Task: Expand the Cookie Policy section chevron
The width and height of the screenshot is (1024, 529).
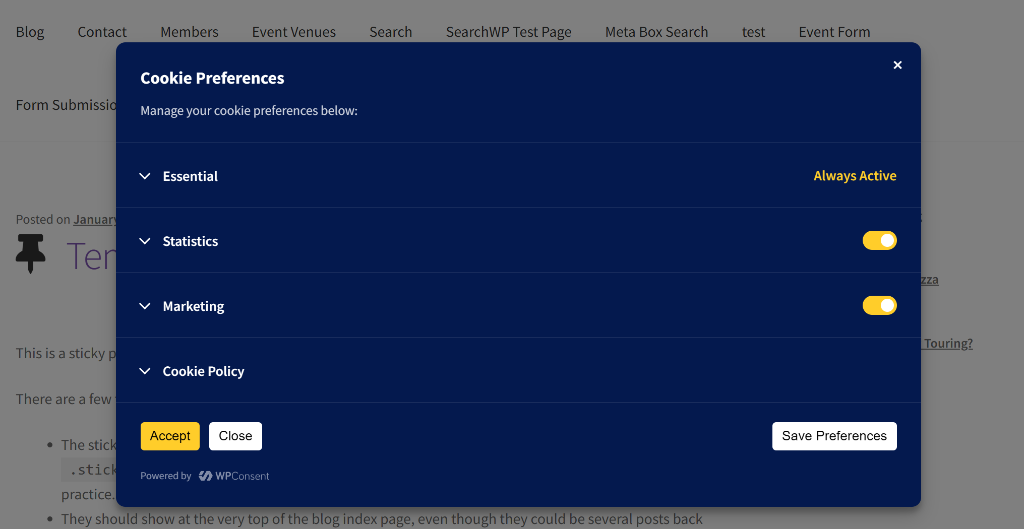Action: [145, 371]
